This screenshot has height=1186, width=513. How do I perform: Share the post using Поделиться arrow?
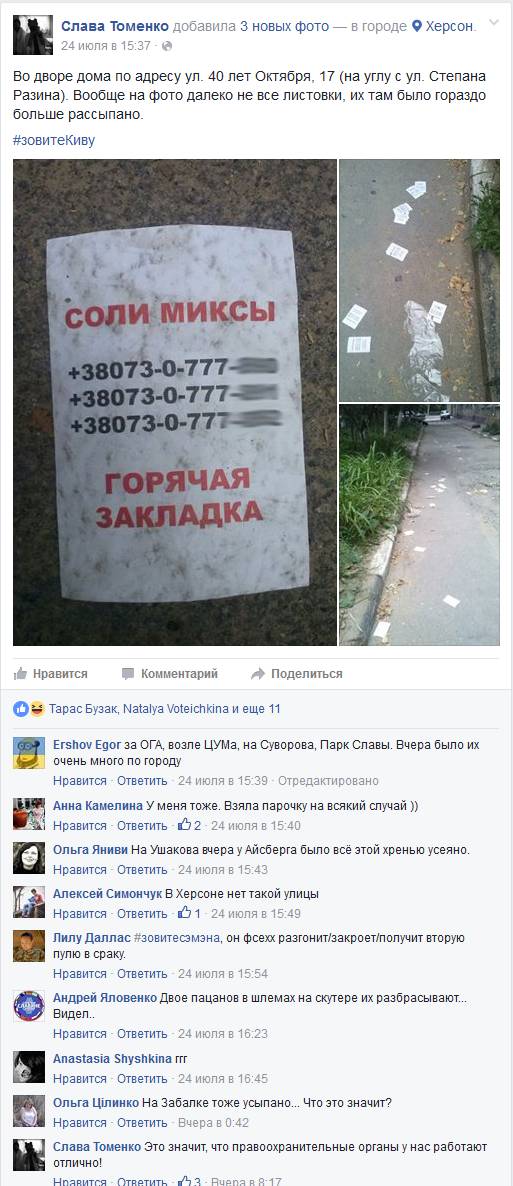click(x=297, y=673)
